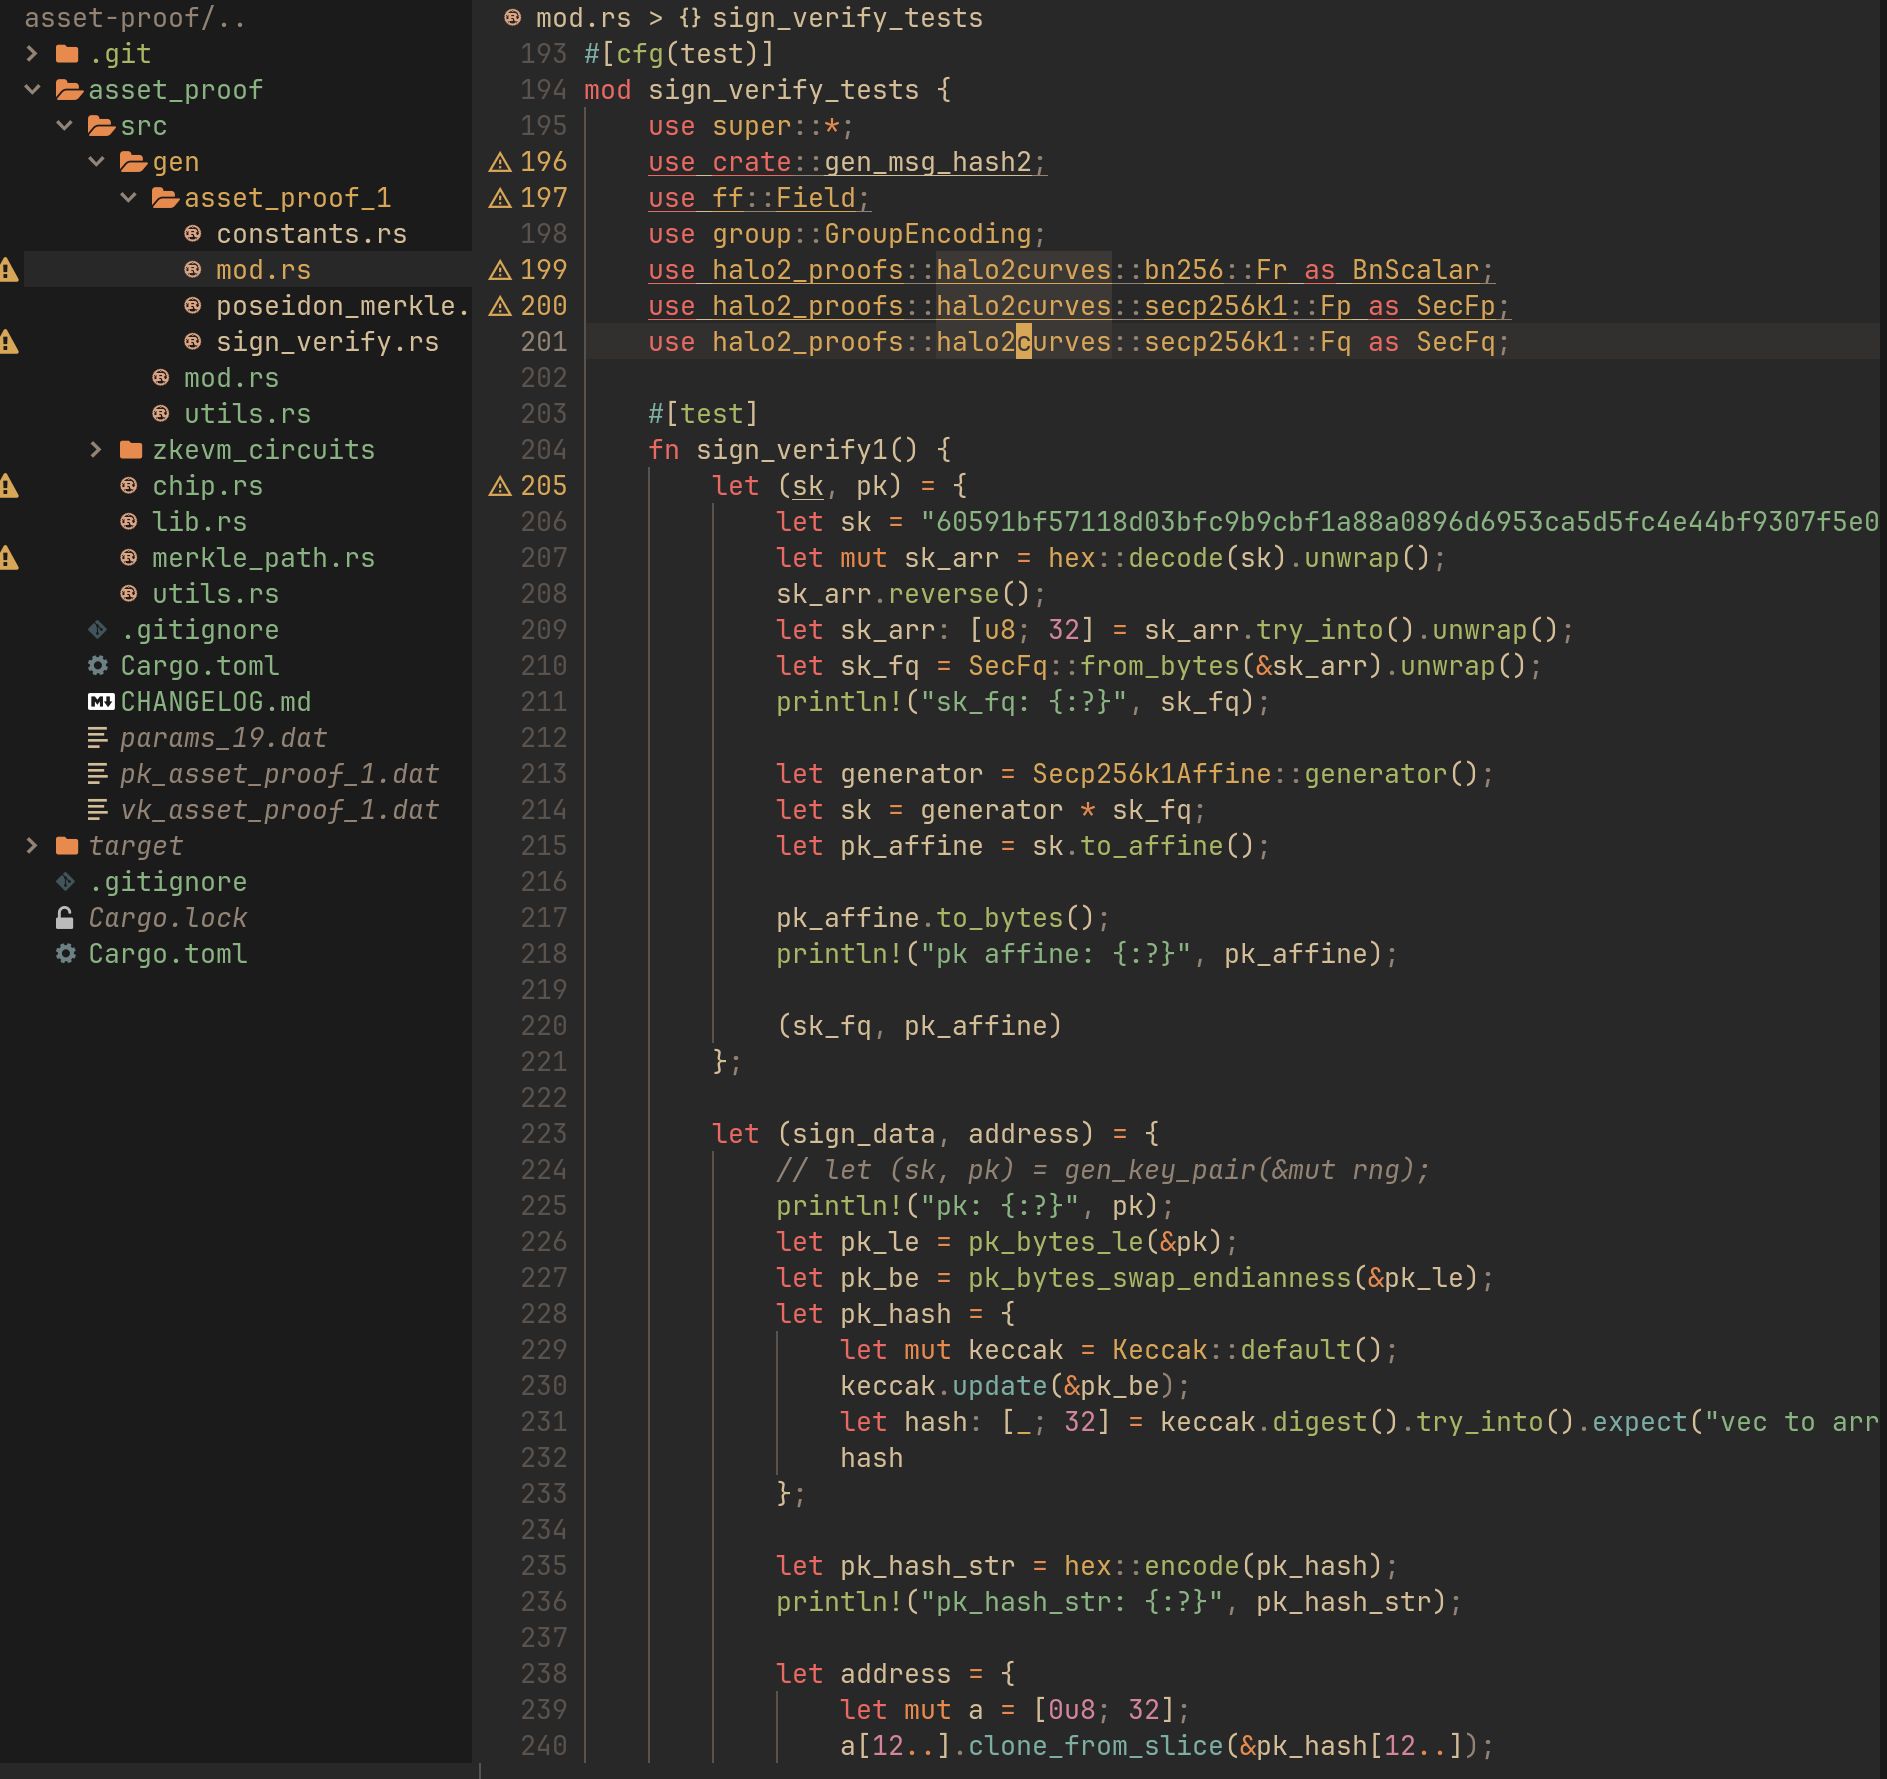Click warning marker on line 196
Image resolution: width=1887 pixels, height=1779 pixels.
(x=500, y=162)
